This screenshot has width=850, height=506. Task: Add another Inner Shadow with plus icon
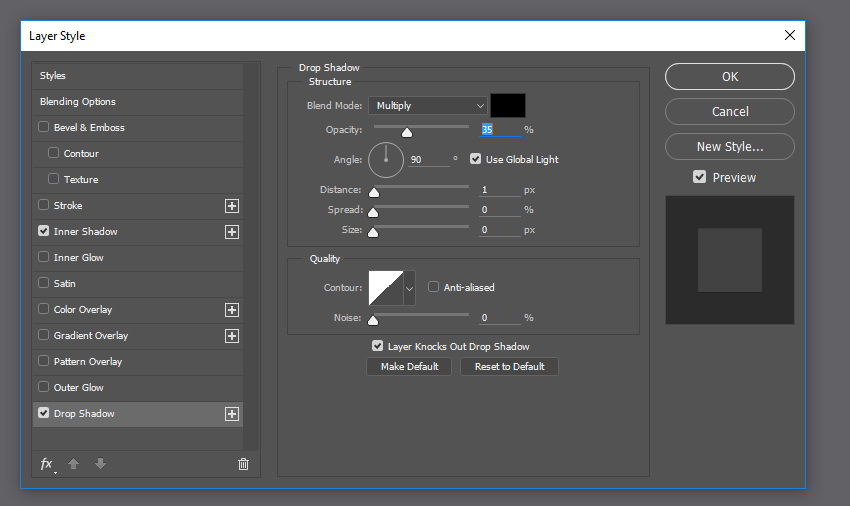(x=232, y=232)
